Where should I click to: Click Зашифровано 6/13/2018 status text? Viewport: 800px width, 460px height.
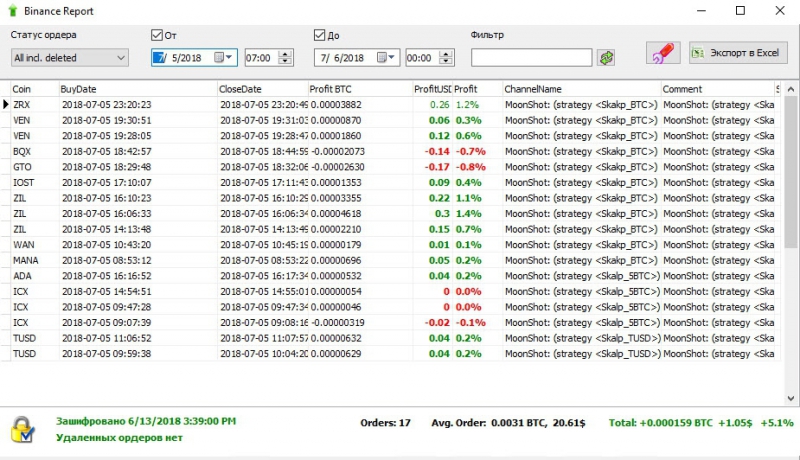pyautogui.click(x=146, y=421)
